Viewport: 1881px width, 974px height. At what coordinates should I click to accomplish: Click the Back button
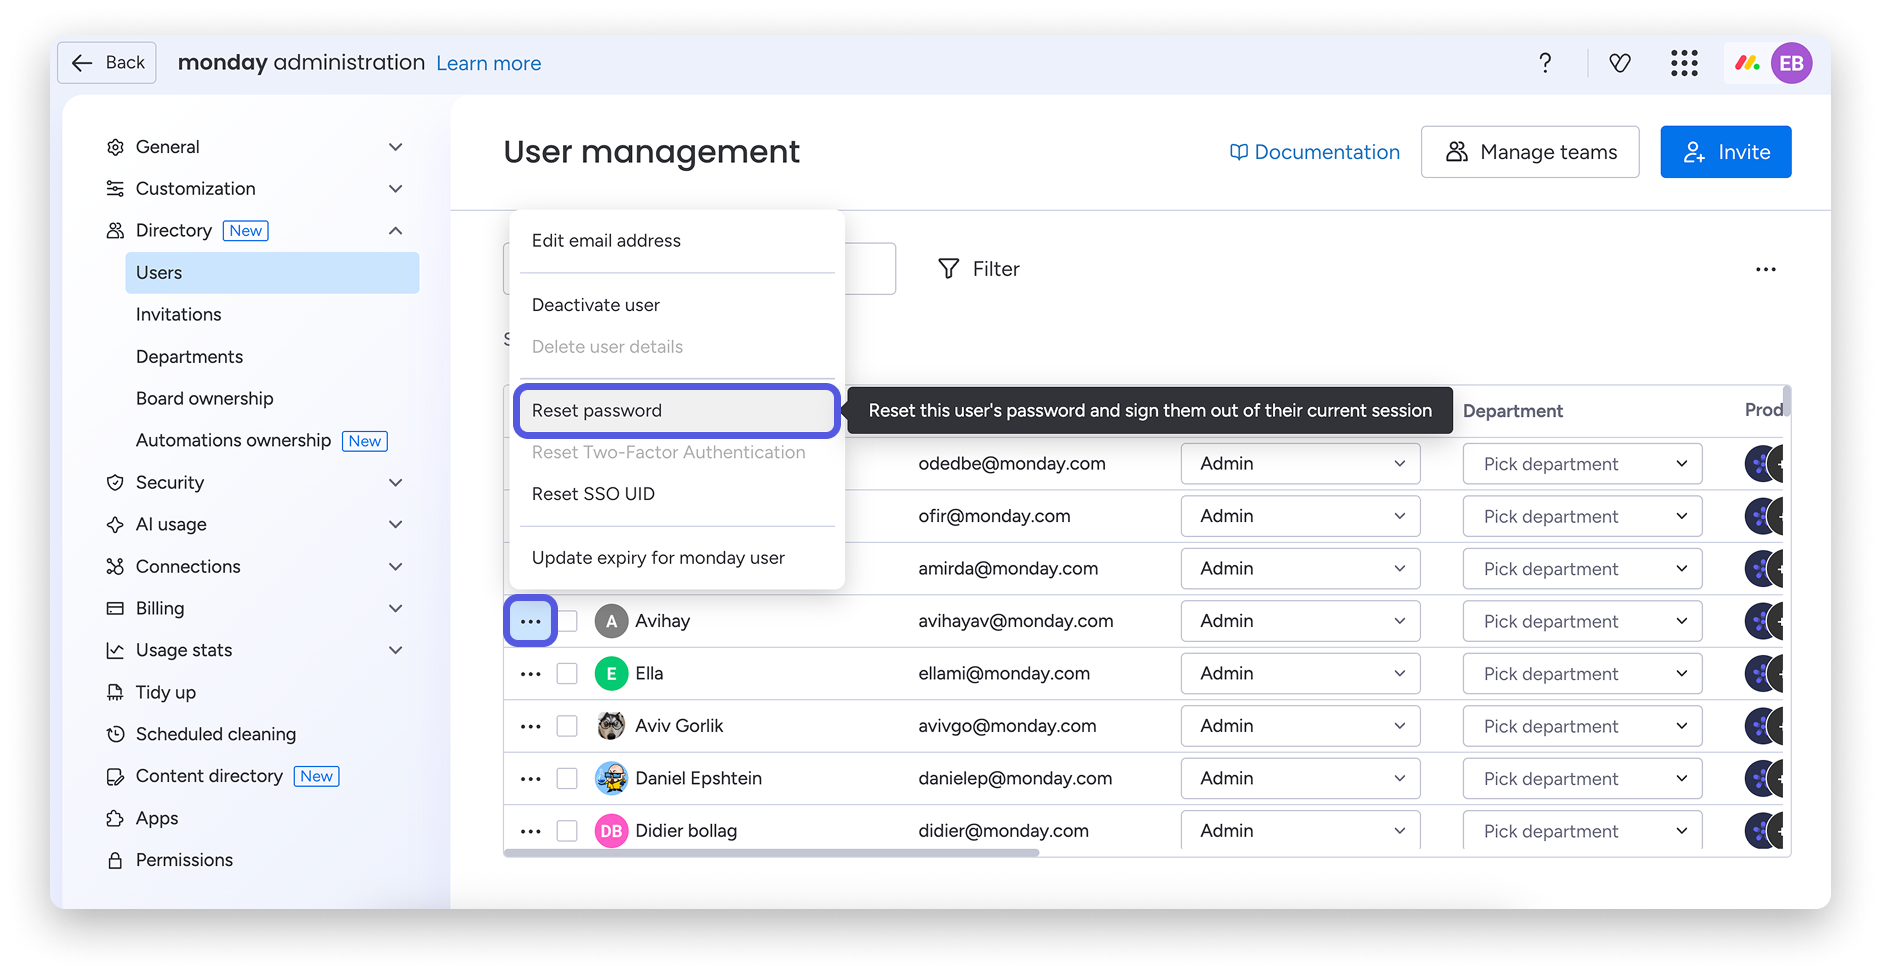tap(107, 63)
